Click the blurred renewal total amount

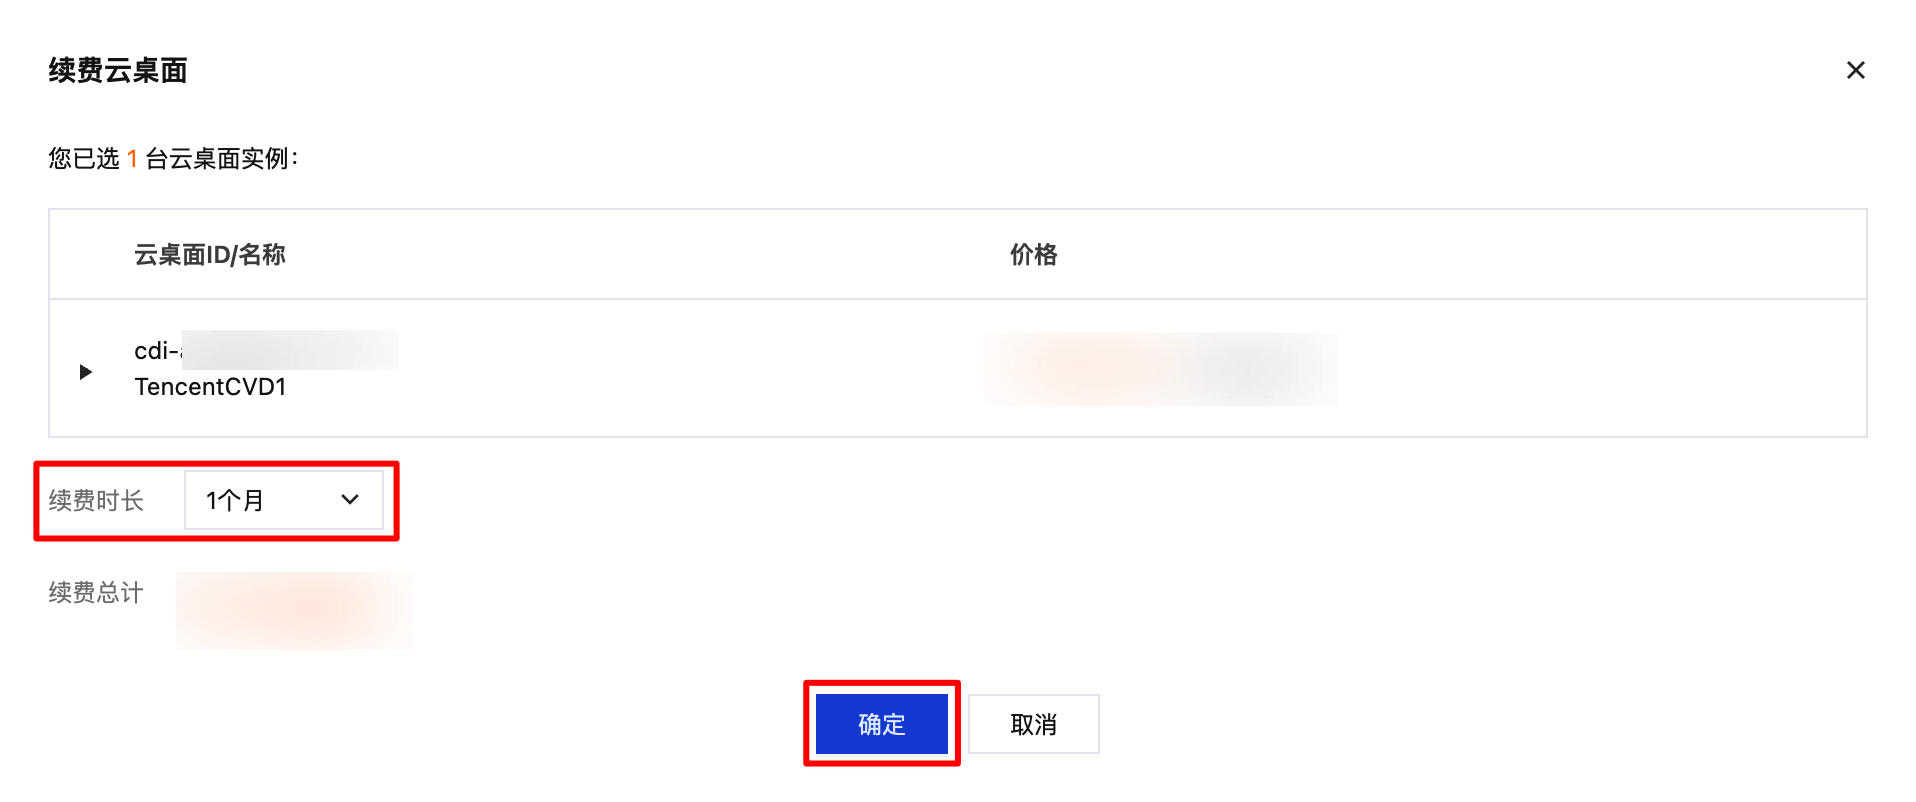click(x=294, y=609)
